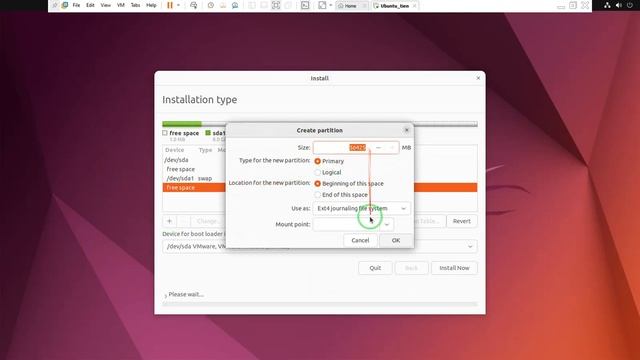
Task: Send Ctrl+Alt+Del to the virtual machine
Action: [193, 5]
